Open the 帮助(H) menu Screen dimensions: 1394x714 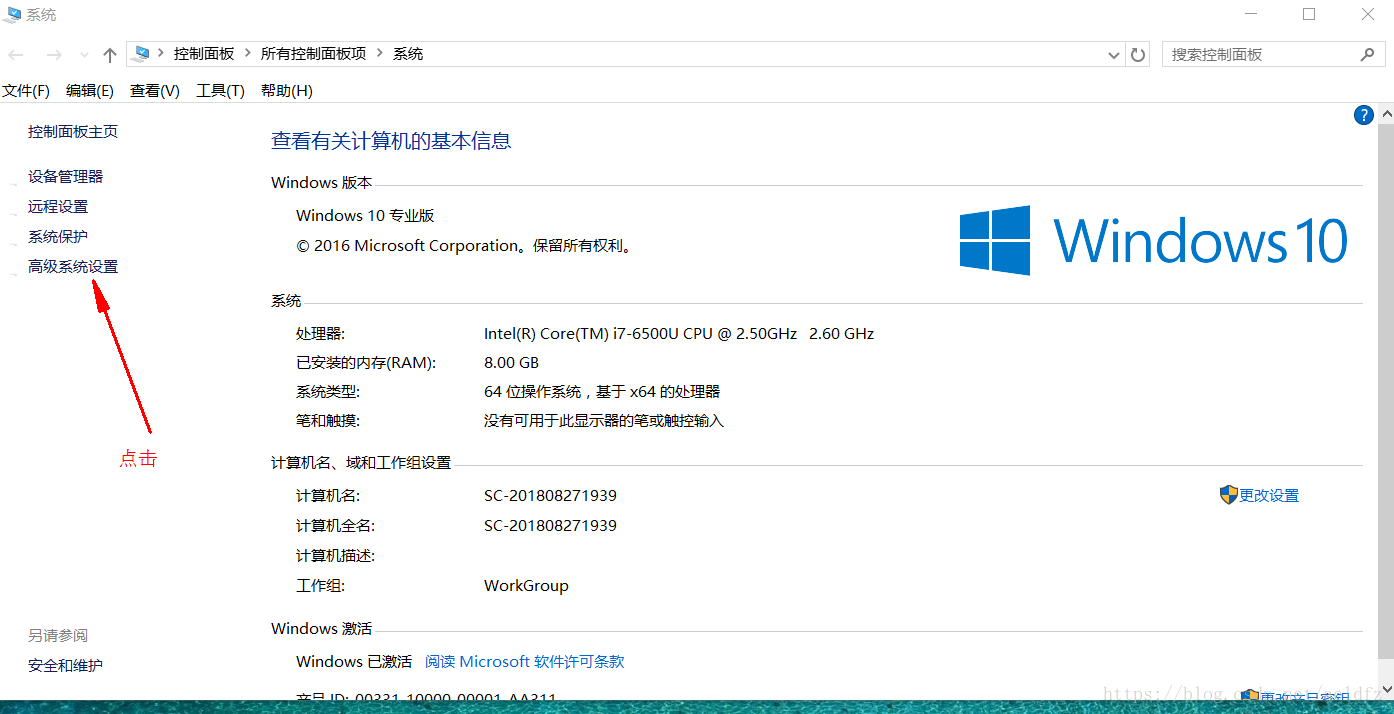(x=287, y=91)
